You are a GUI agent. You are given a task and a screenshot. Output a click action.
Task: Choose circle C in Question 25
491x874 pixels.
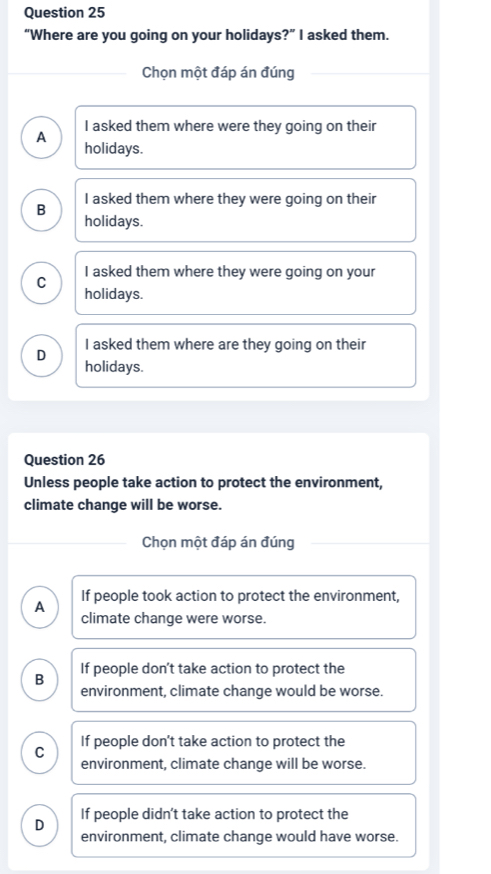coord(40,283)
